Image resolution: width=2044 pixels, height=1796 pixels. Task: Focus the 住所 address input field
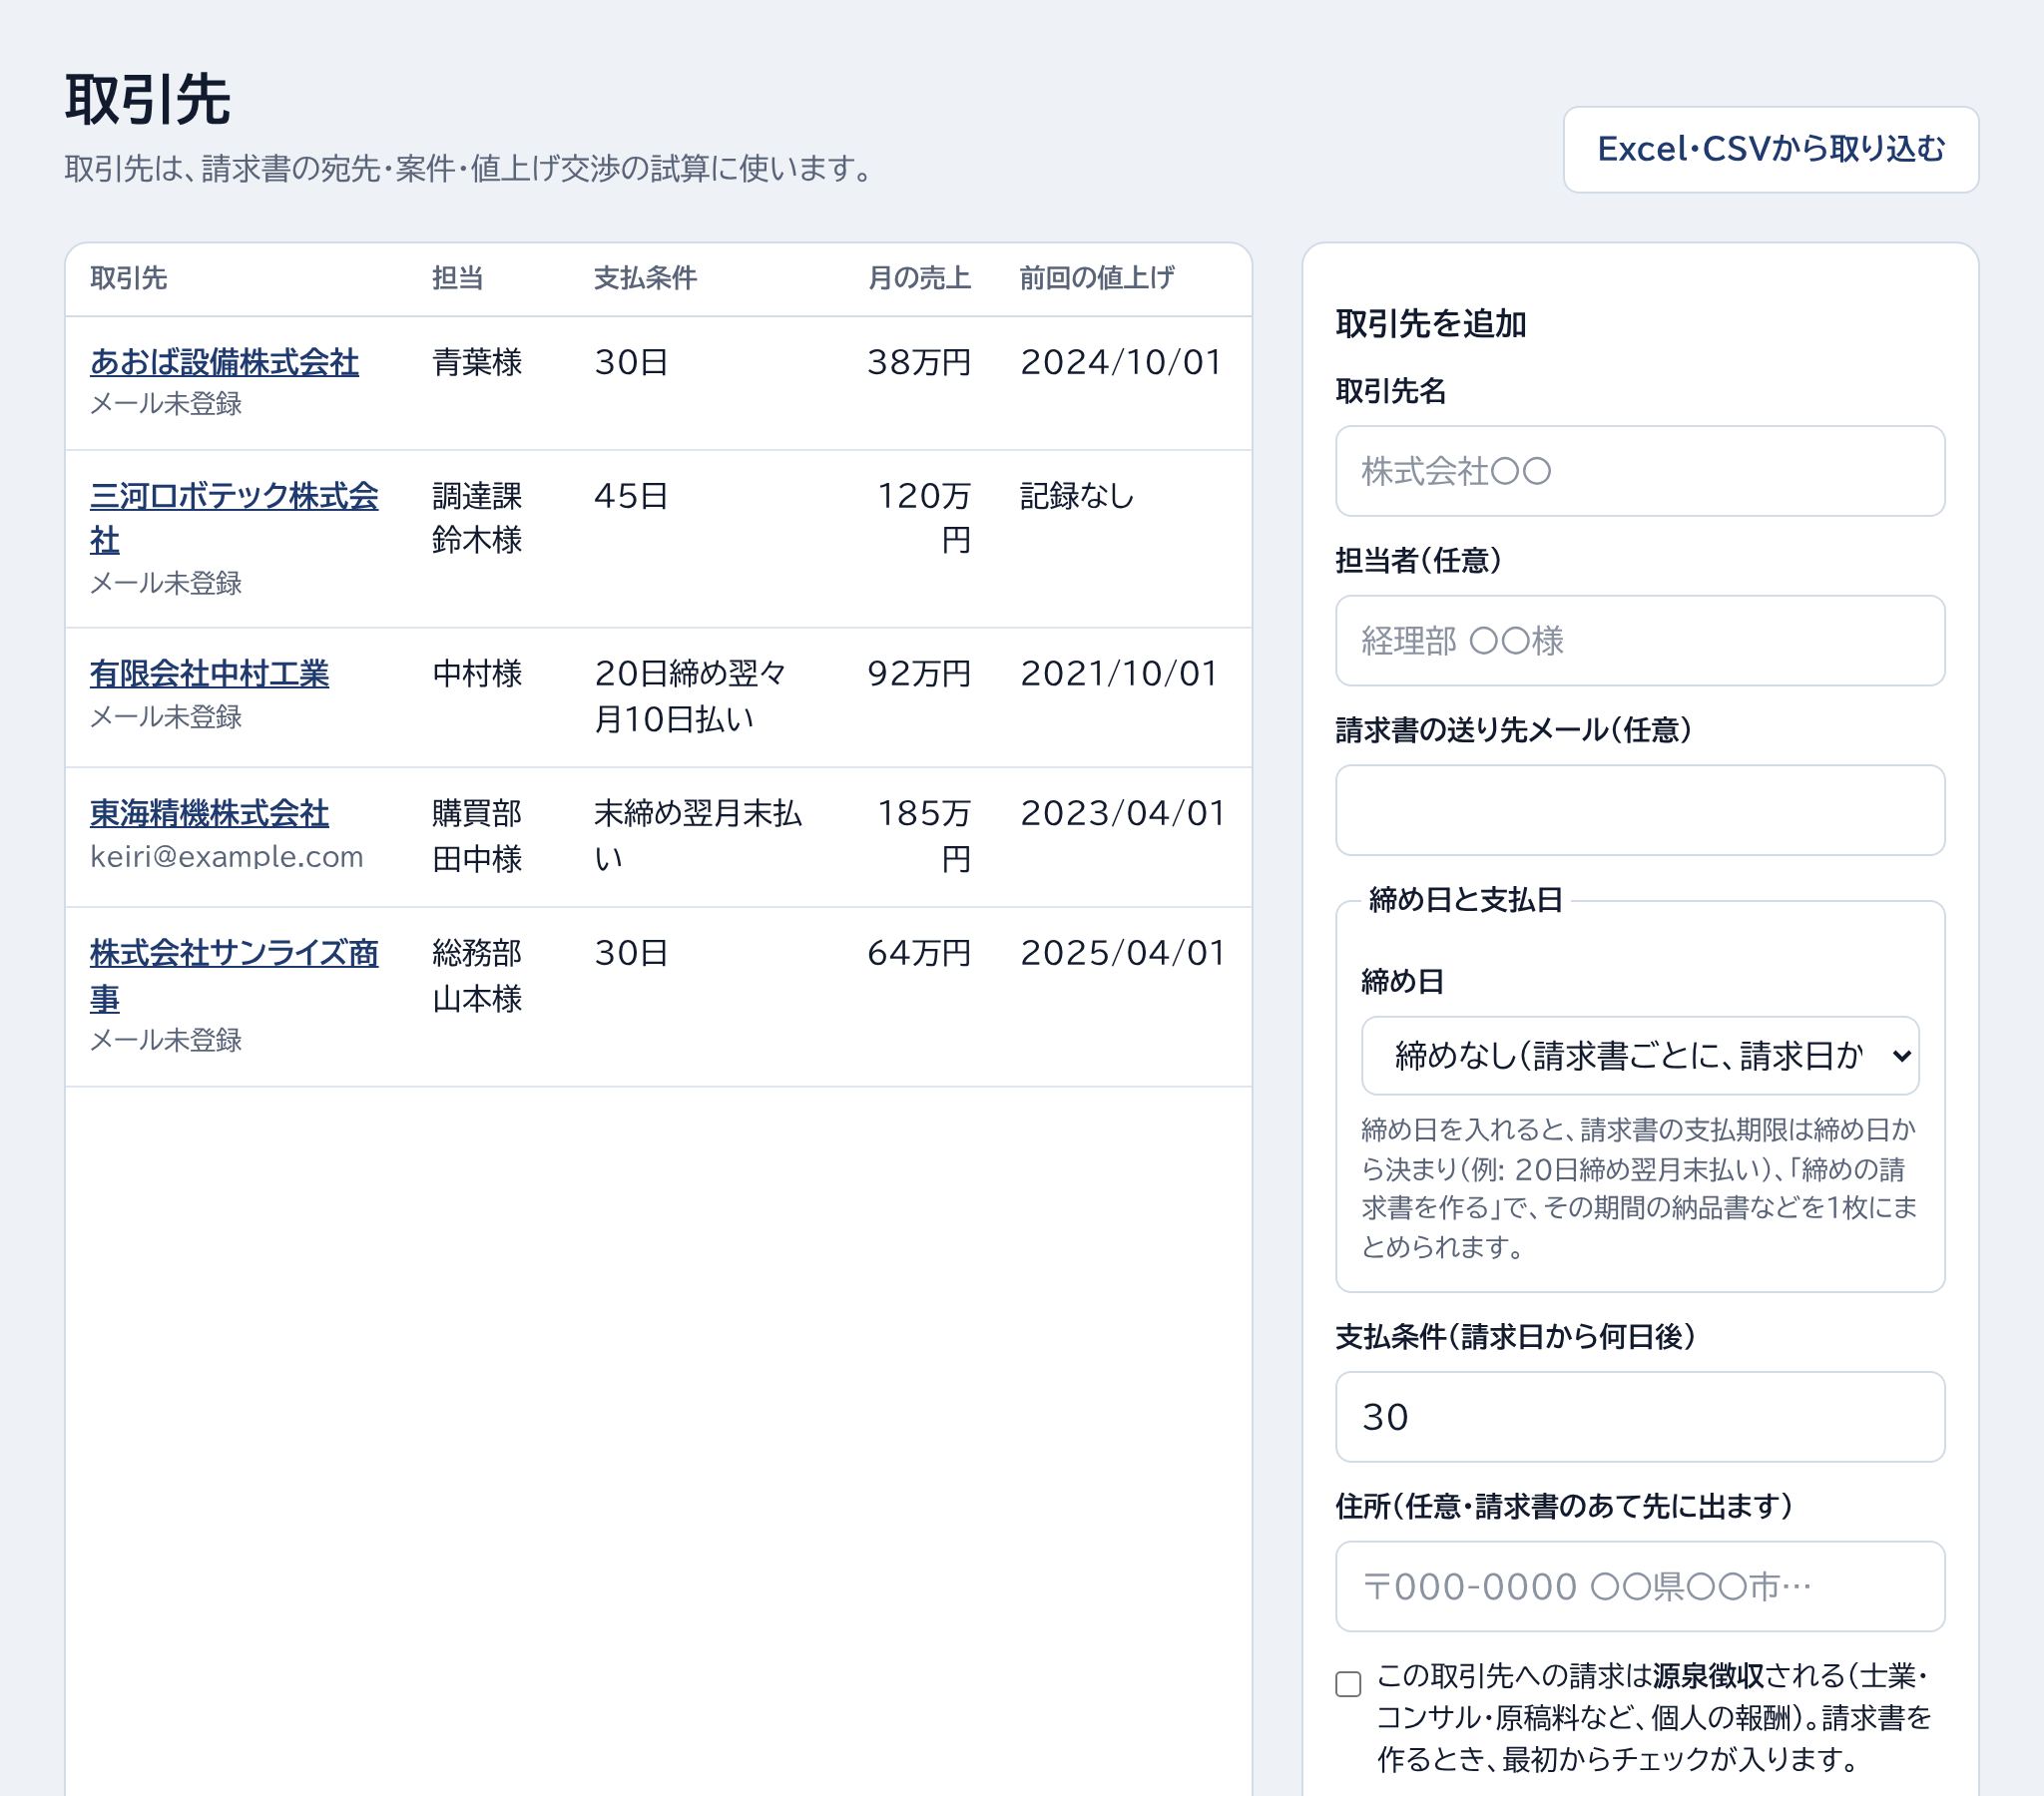(x=1639, y=1586)
